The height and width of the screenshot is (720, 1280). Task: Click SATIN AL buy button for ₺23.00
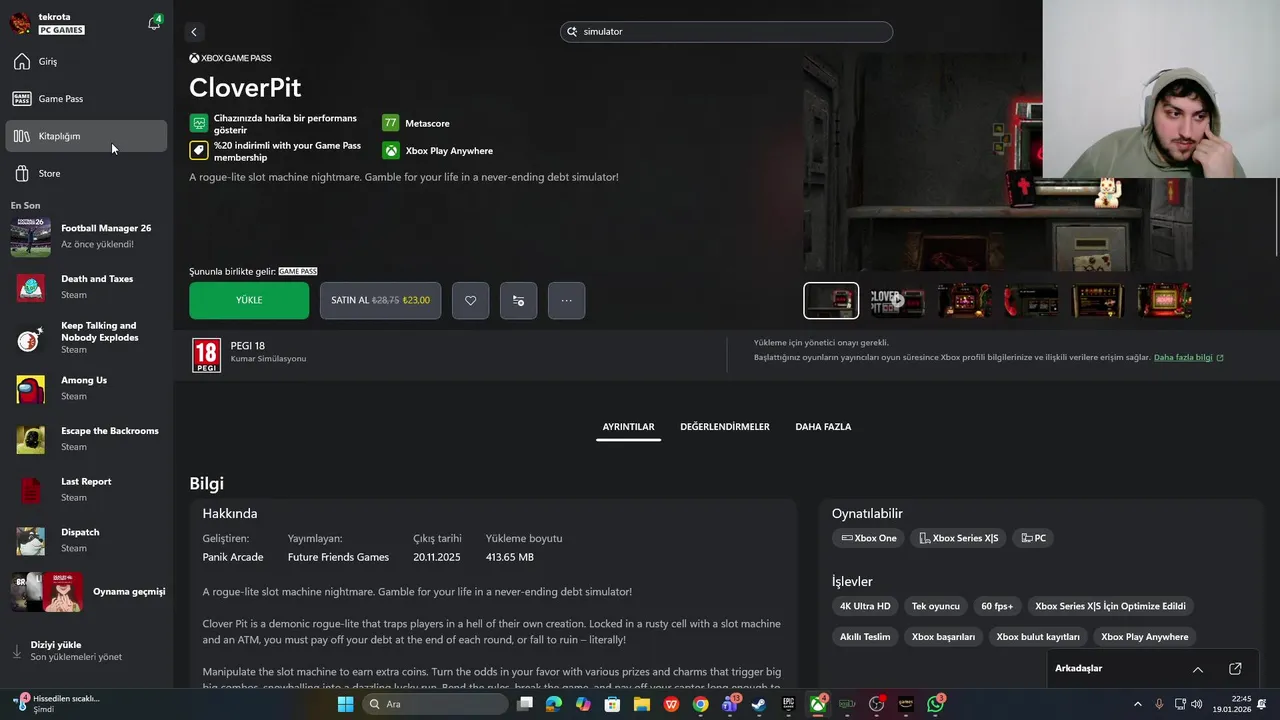pos(380,300)
